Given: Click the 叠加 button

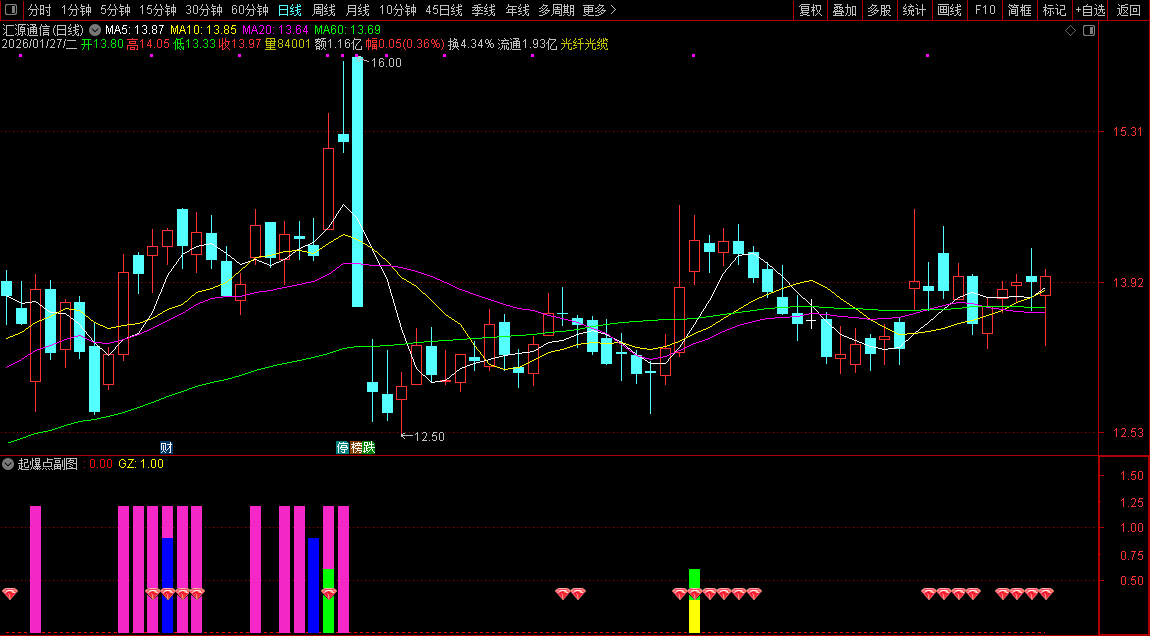Looking at the screenshot, I should pos(845,10).
